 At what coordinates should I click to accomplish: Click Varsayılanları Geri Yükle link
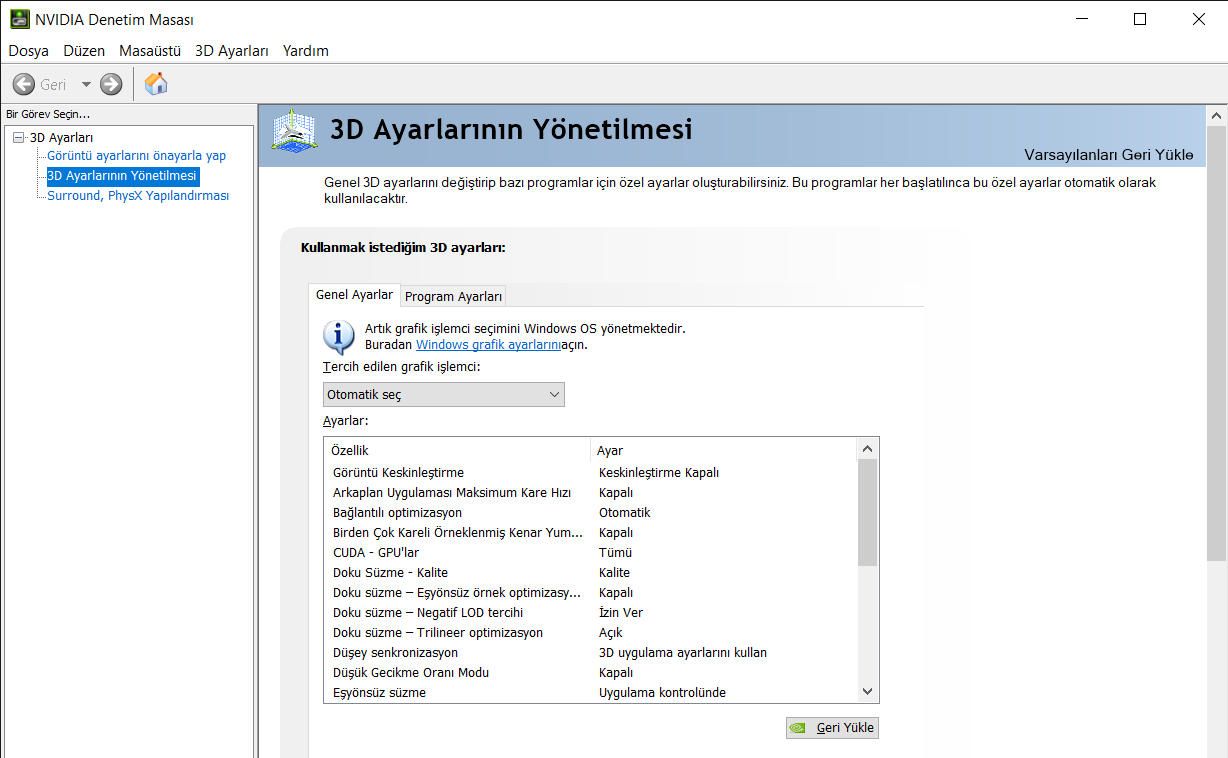[1108, 155]
